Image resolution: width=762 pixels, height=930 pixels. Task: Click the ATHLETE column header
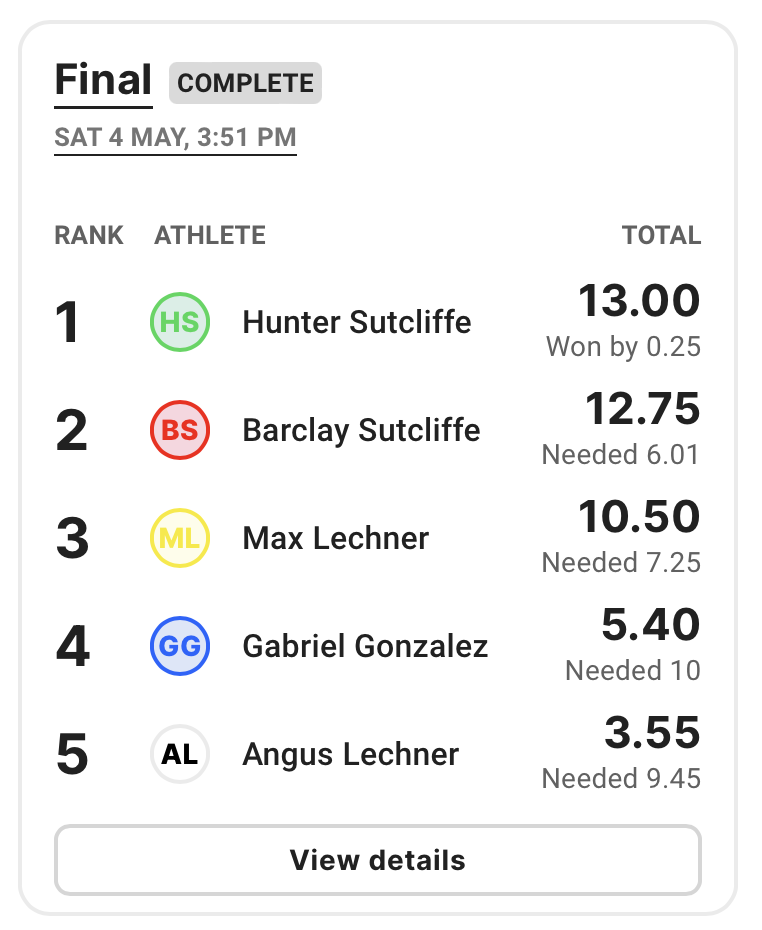(x=210, y=235)
